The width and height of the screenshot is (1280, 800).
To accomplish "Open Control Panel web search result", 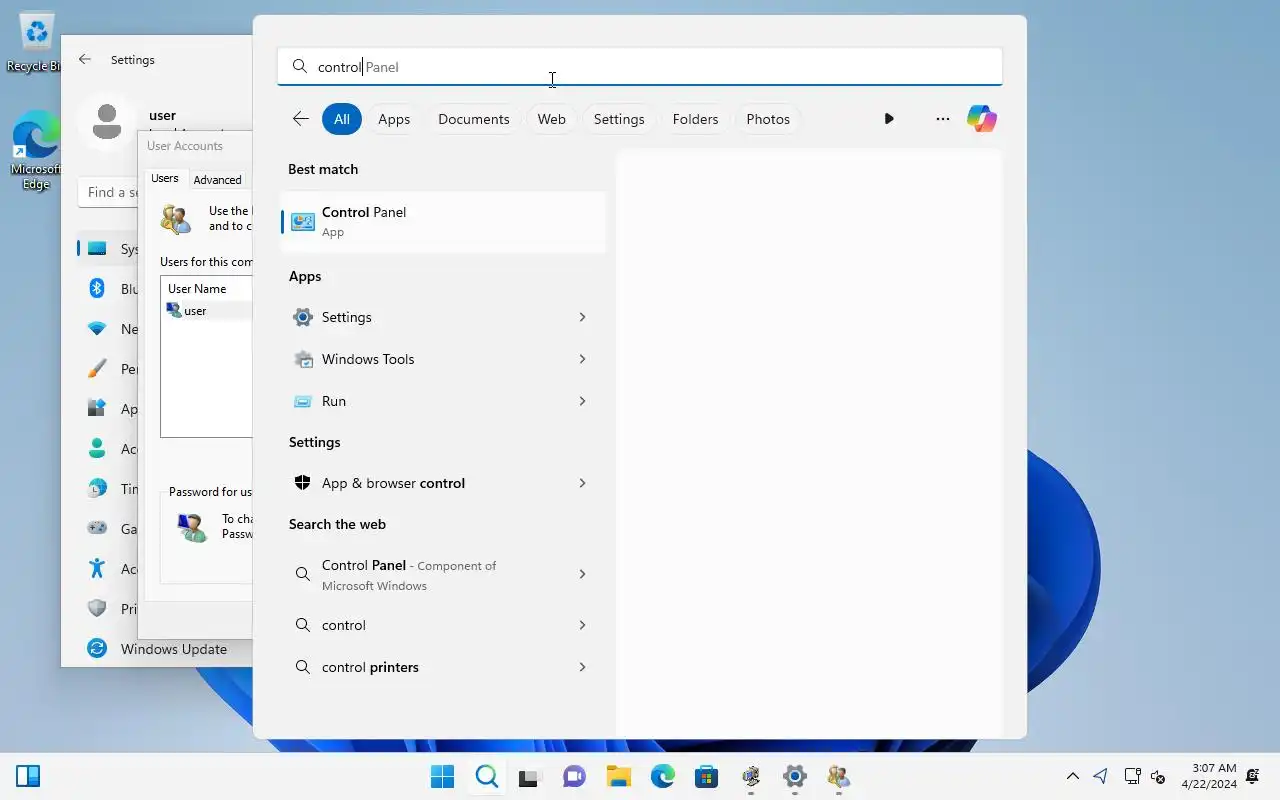I will 444,575.
